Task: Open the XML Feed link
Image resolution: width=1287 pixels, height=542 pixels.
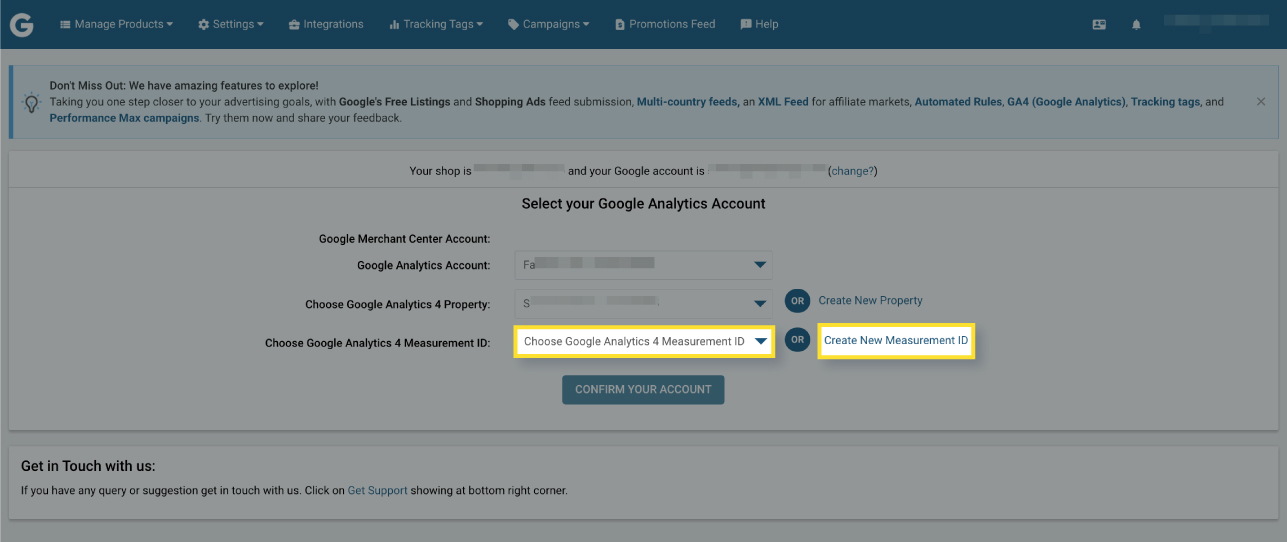Action: point(784,102)
